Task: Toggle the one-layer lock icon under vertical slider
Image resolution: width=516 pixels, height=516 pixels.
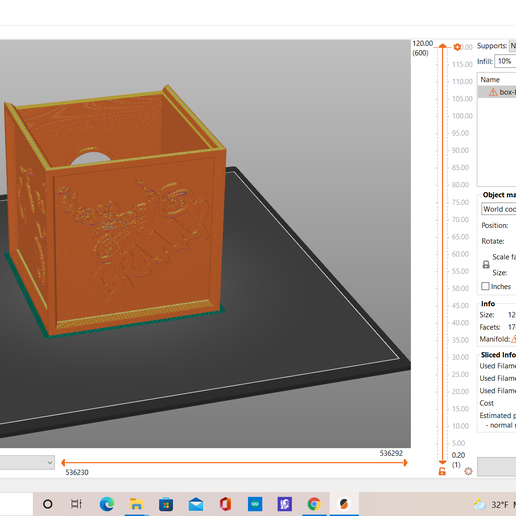Action: [442, 471]
